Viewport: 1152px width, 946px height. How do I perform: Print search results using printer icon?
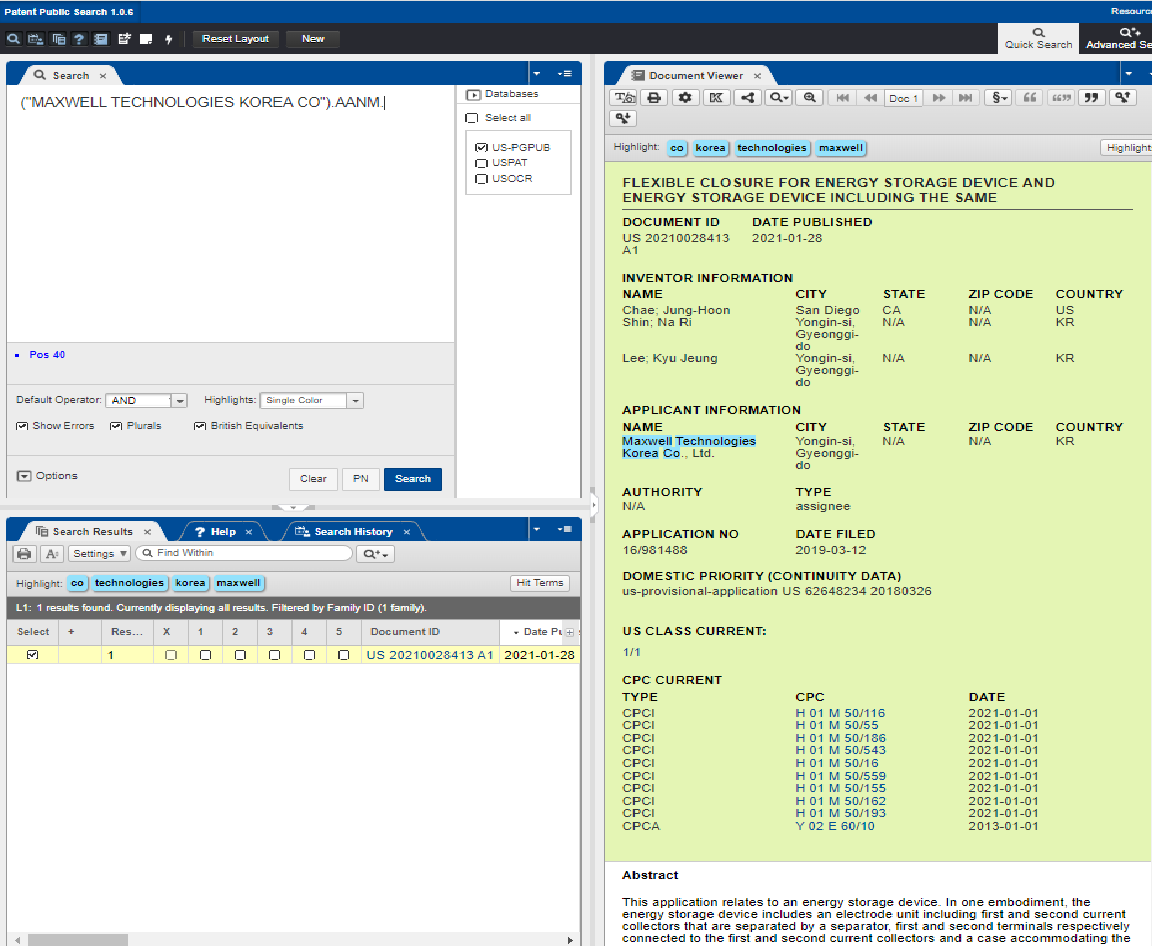pos(25,553)
